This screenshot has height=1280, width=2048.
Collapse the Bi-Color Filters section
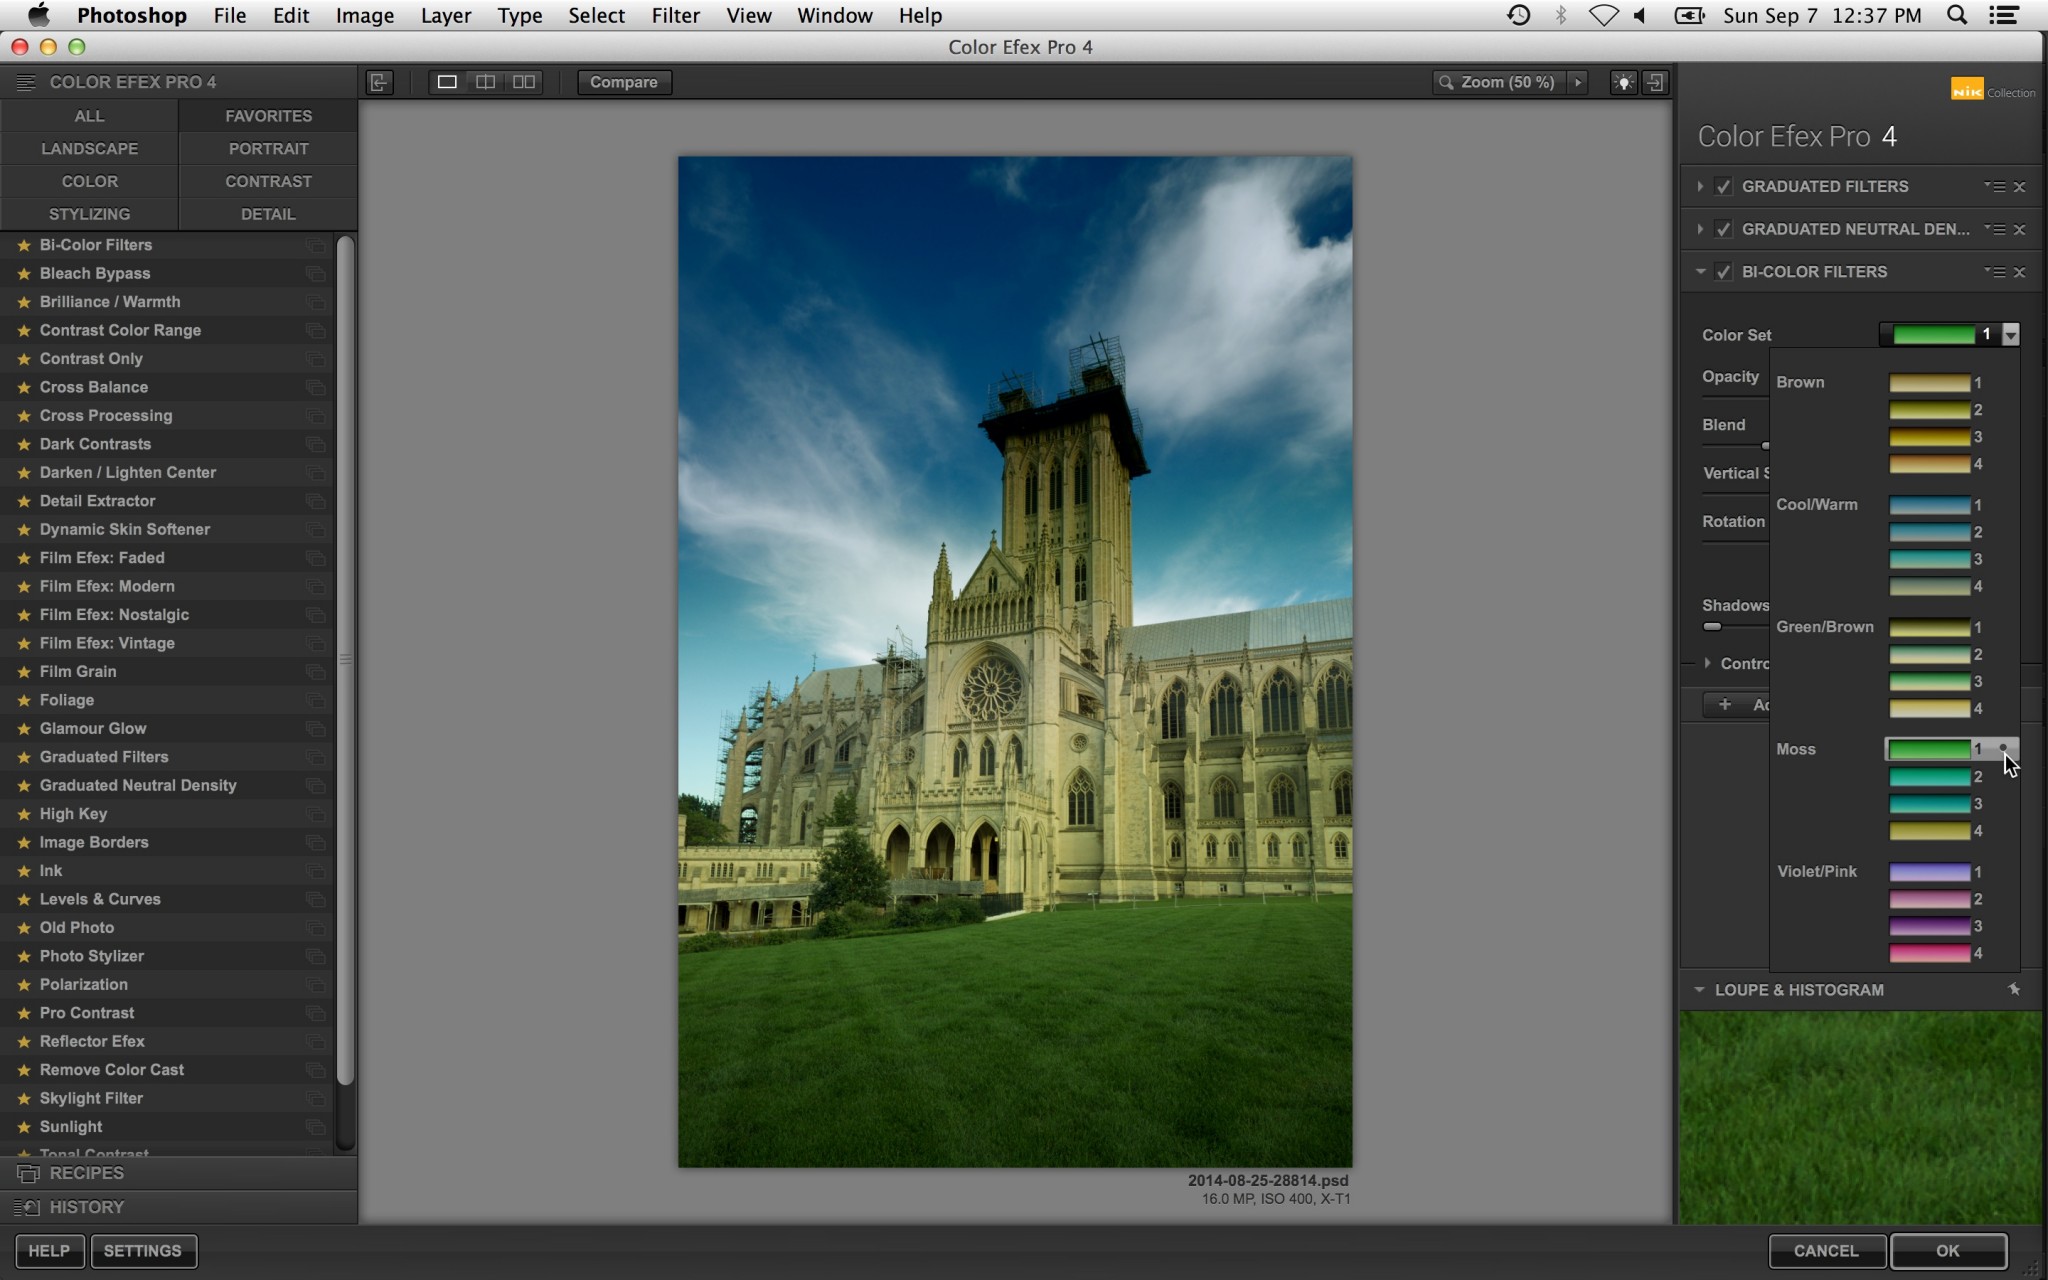pyautogui.click(x=1700, y=271)
